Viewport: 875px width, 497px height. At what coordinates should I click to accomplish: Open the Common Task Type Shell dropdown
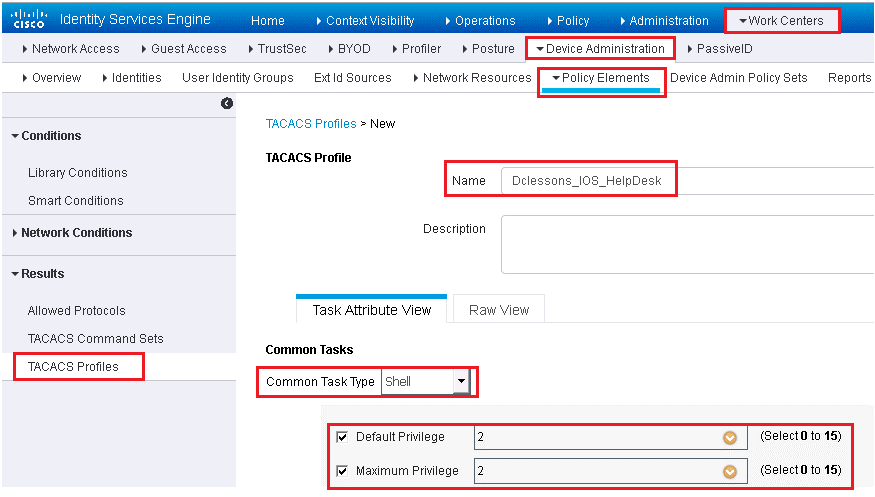(426, 382)
